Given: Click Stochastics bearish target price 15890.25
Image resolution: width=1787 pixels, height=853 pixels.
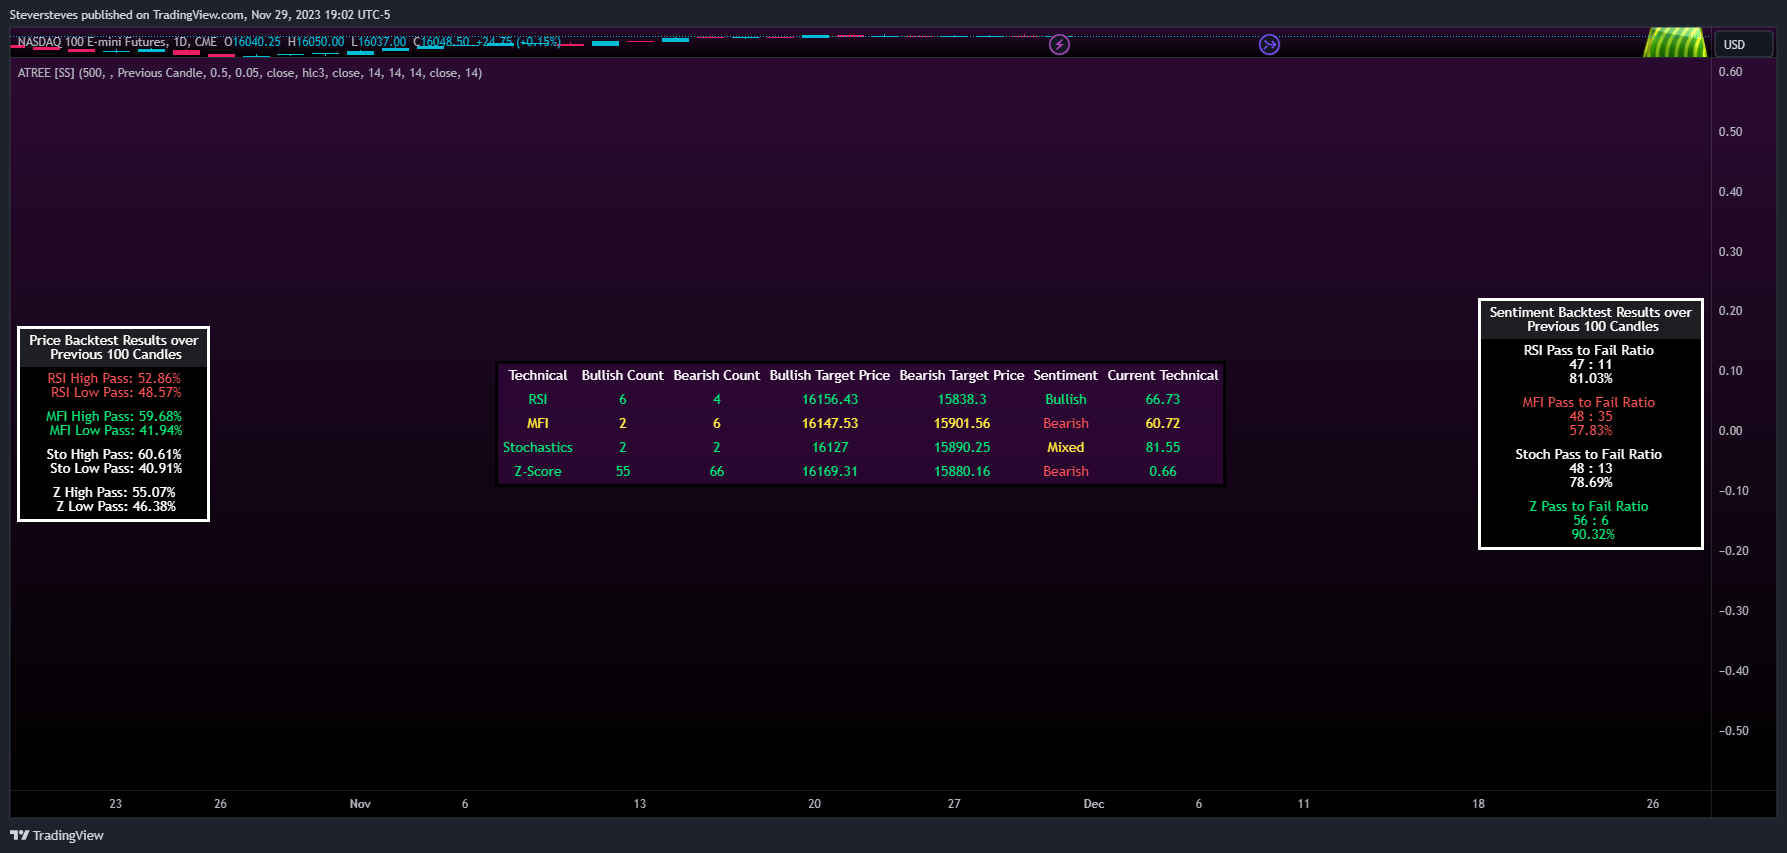Looking at the screenshot, I should (x=962, y=447).
